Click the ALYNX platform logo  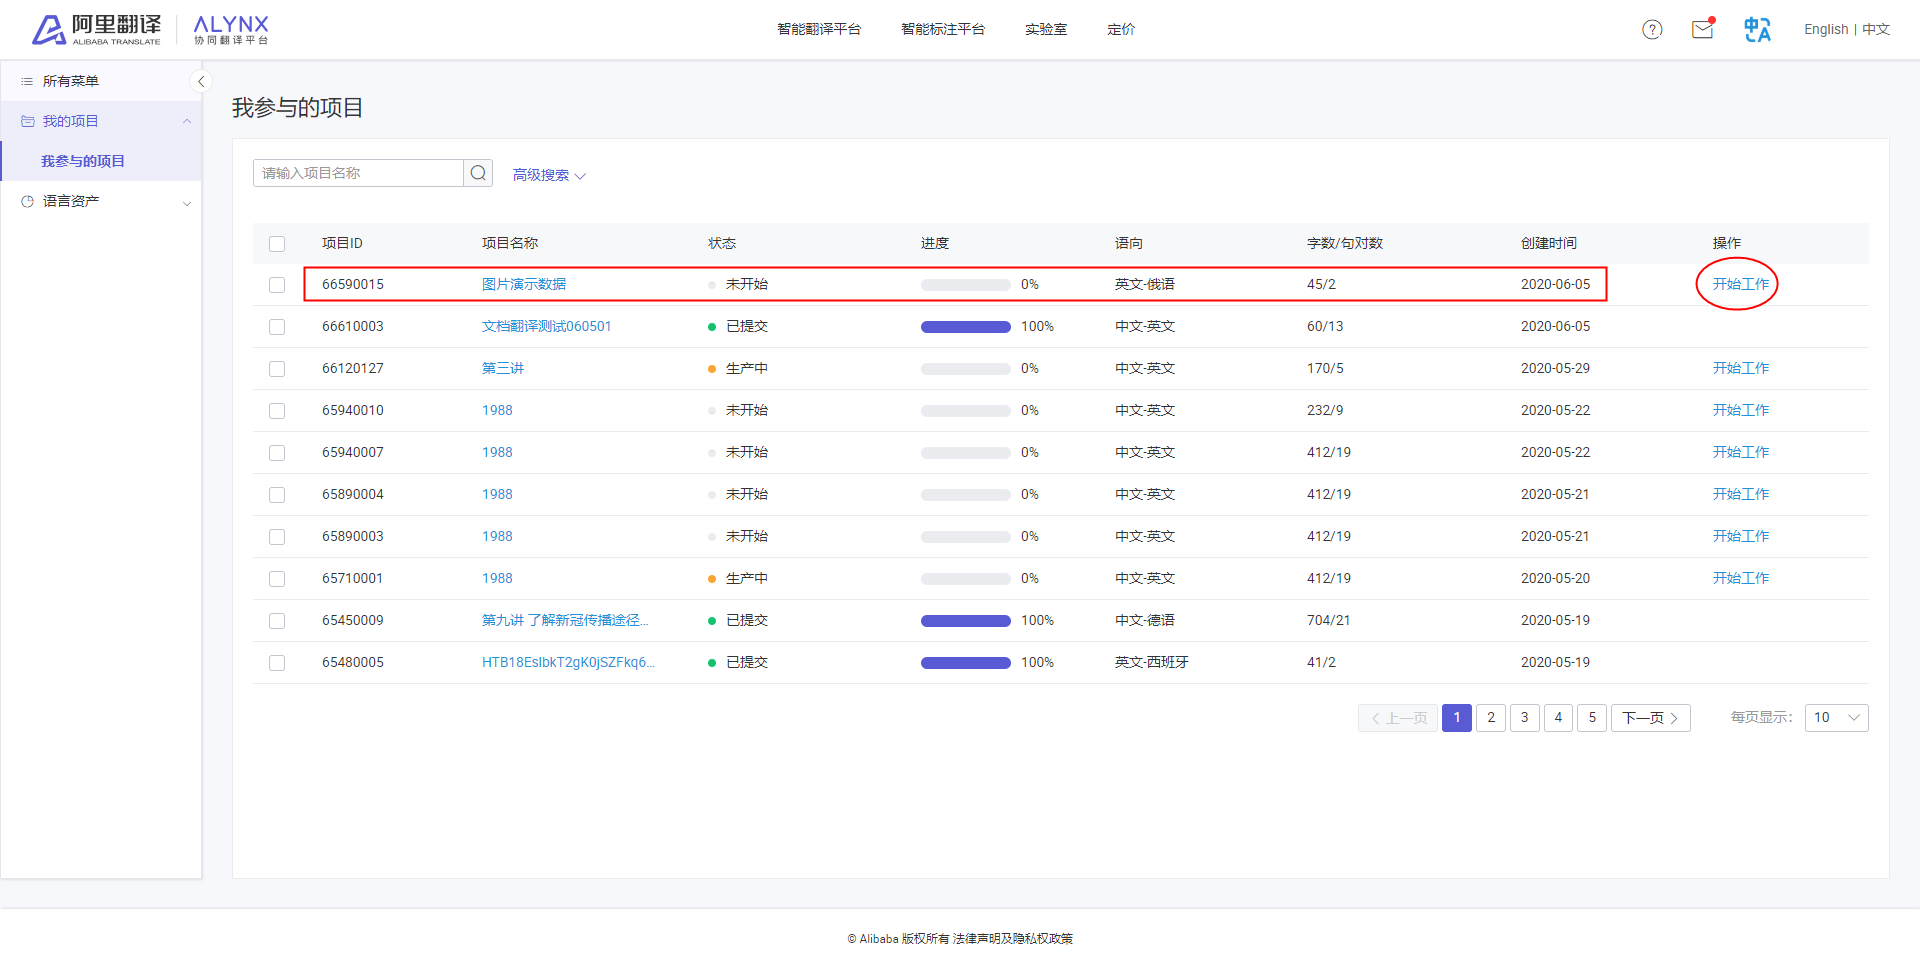click(231, 30)
